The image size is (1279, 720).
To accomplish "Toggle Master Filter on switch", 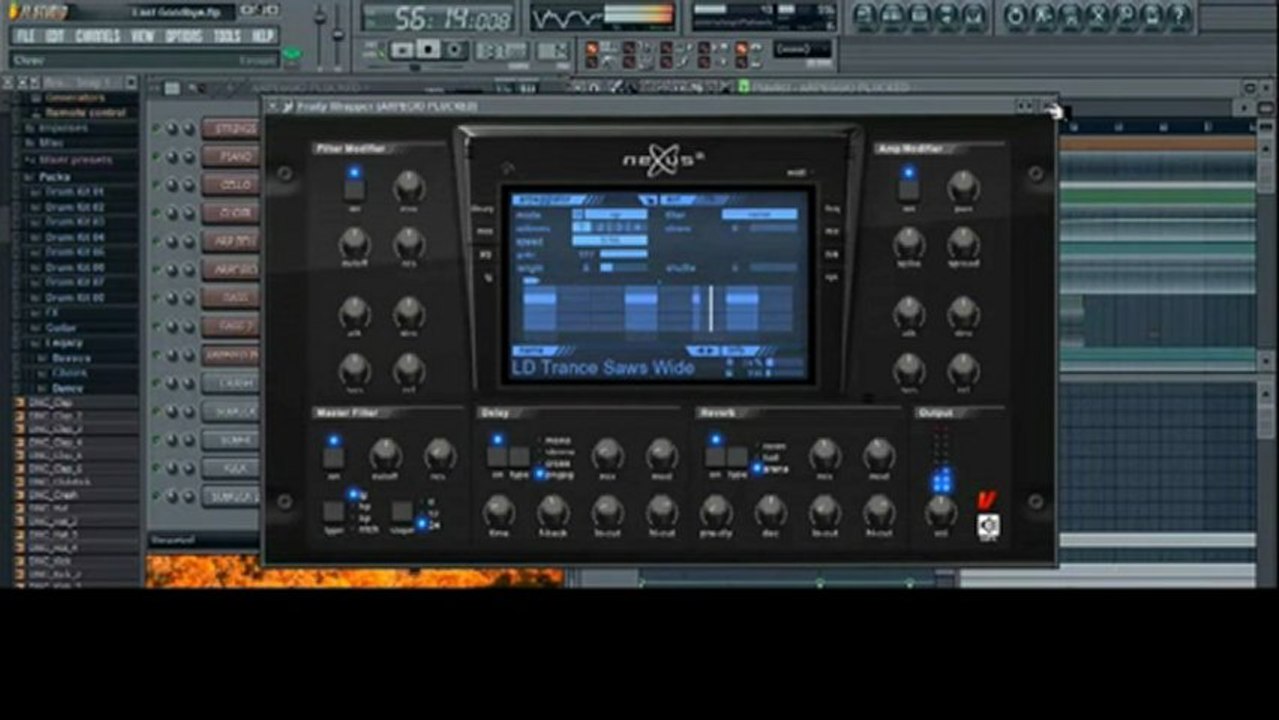I will [333, 458].
